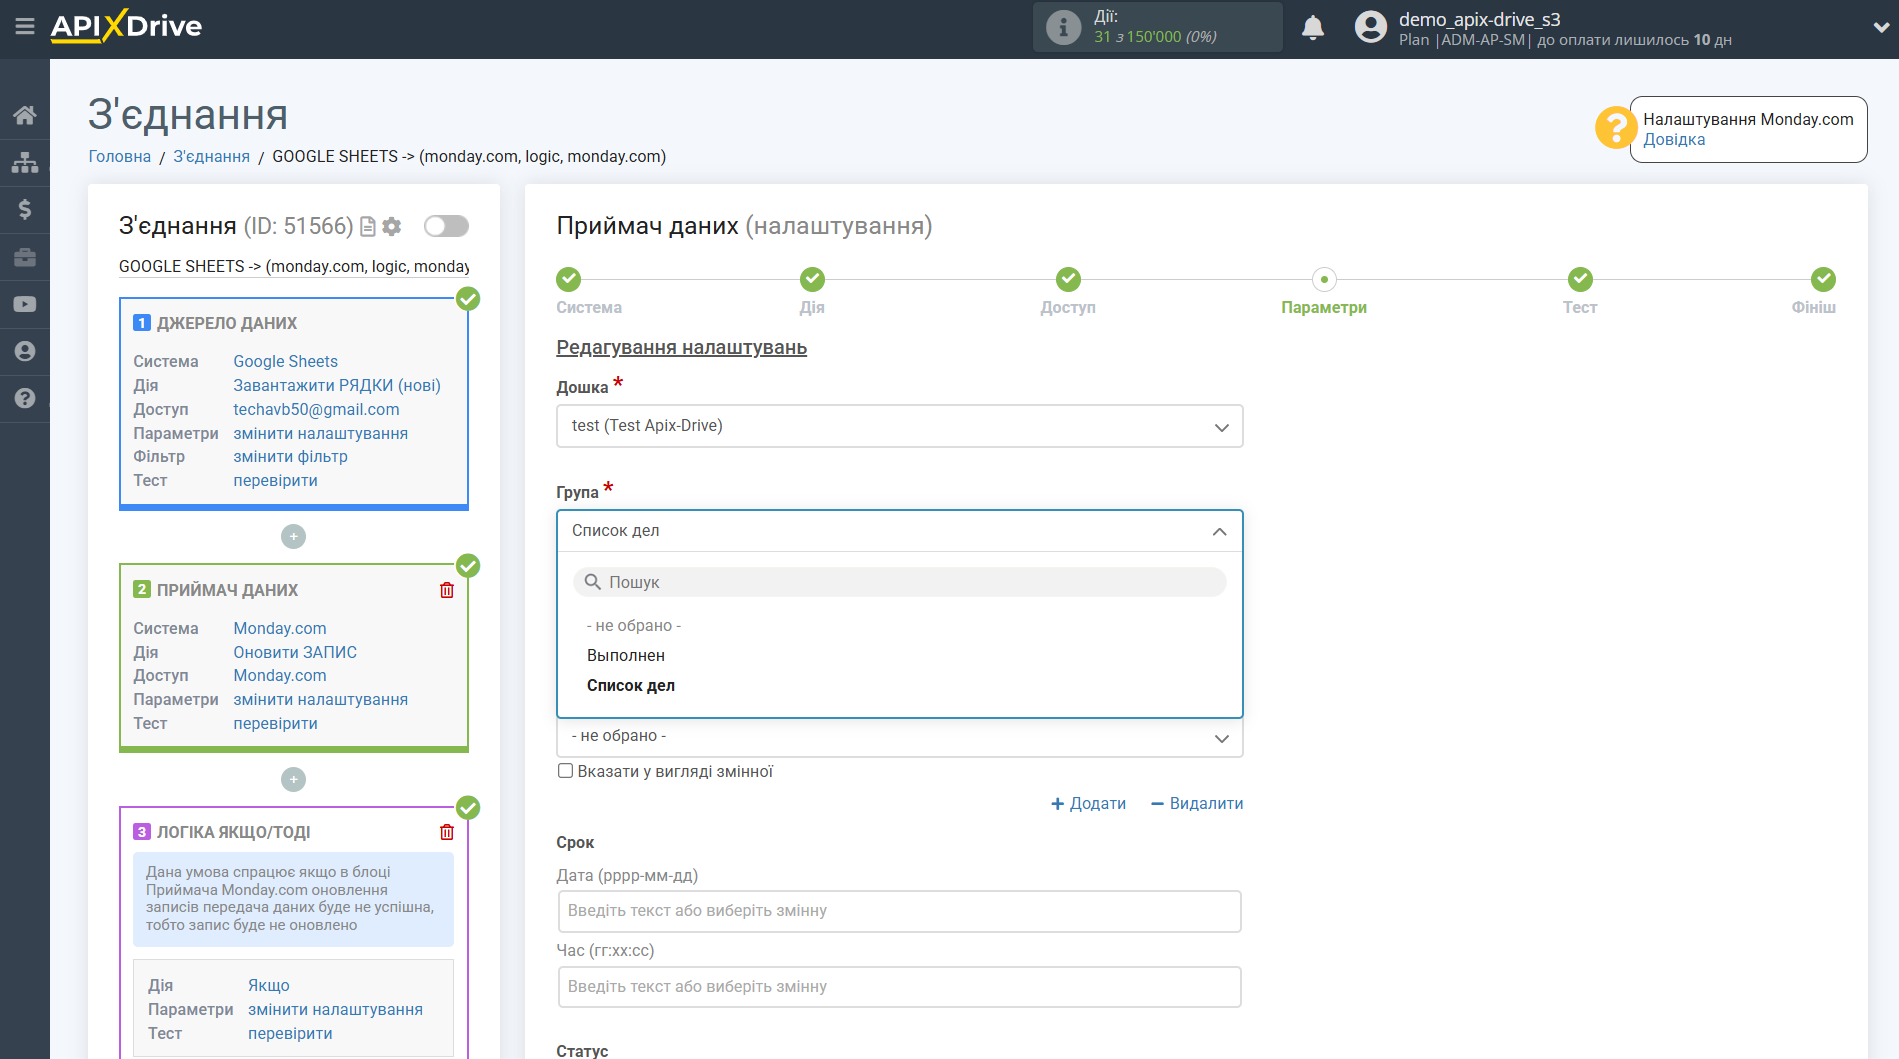Click 'змінити налаштування' in logic block
Viewport: 1899px width, 1059px height.
[x=335, y=1010]
